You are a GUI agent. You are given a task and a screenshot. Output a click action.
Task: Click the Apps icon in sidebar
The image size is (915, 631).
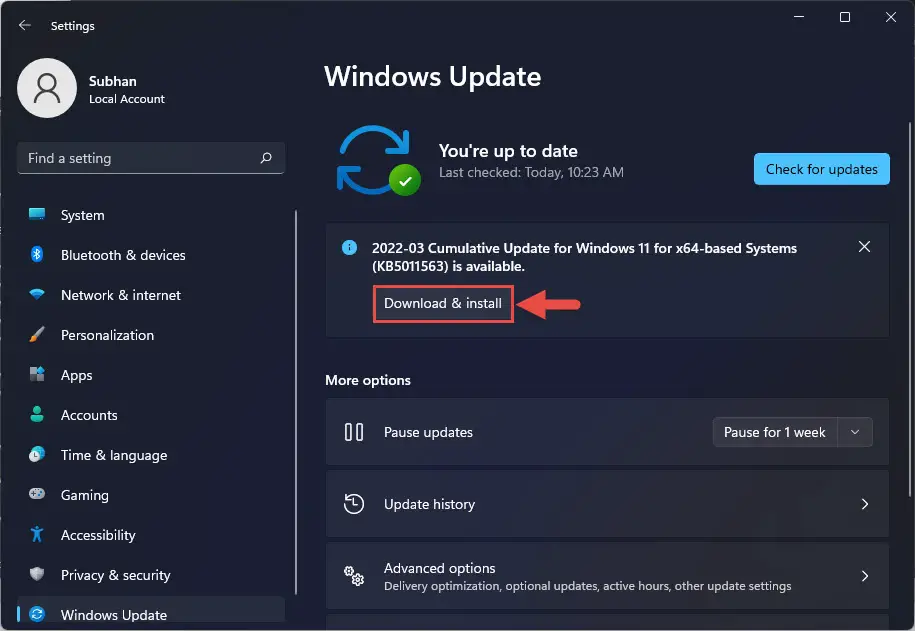(37, 374)
